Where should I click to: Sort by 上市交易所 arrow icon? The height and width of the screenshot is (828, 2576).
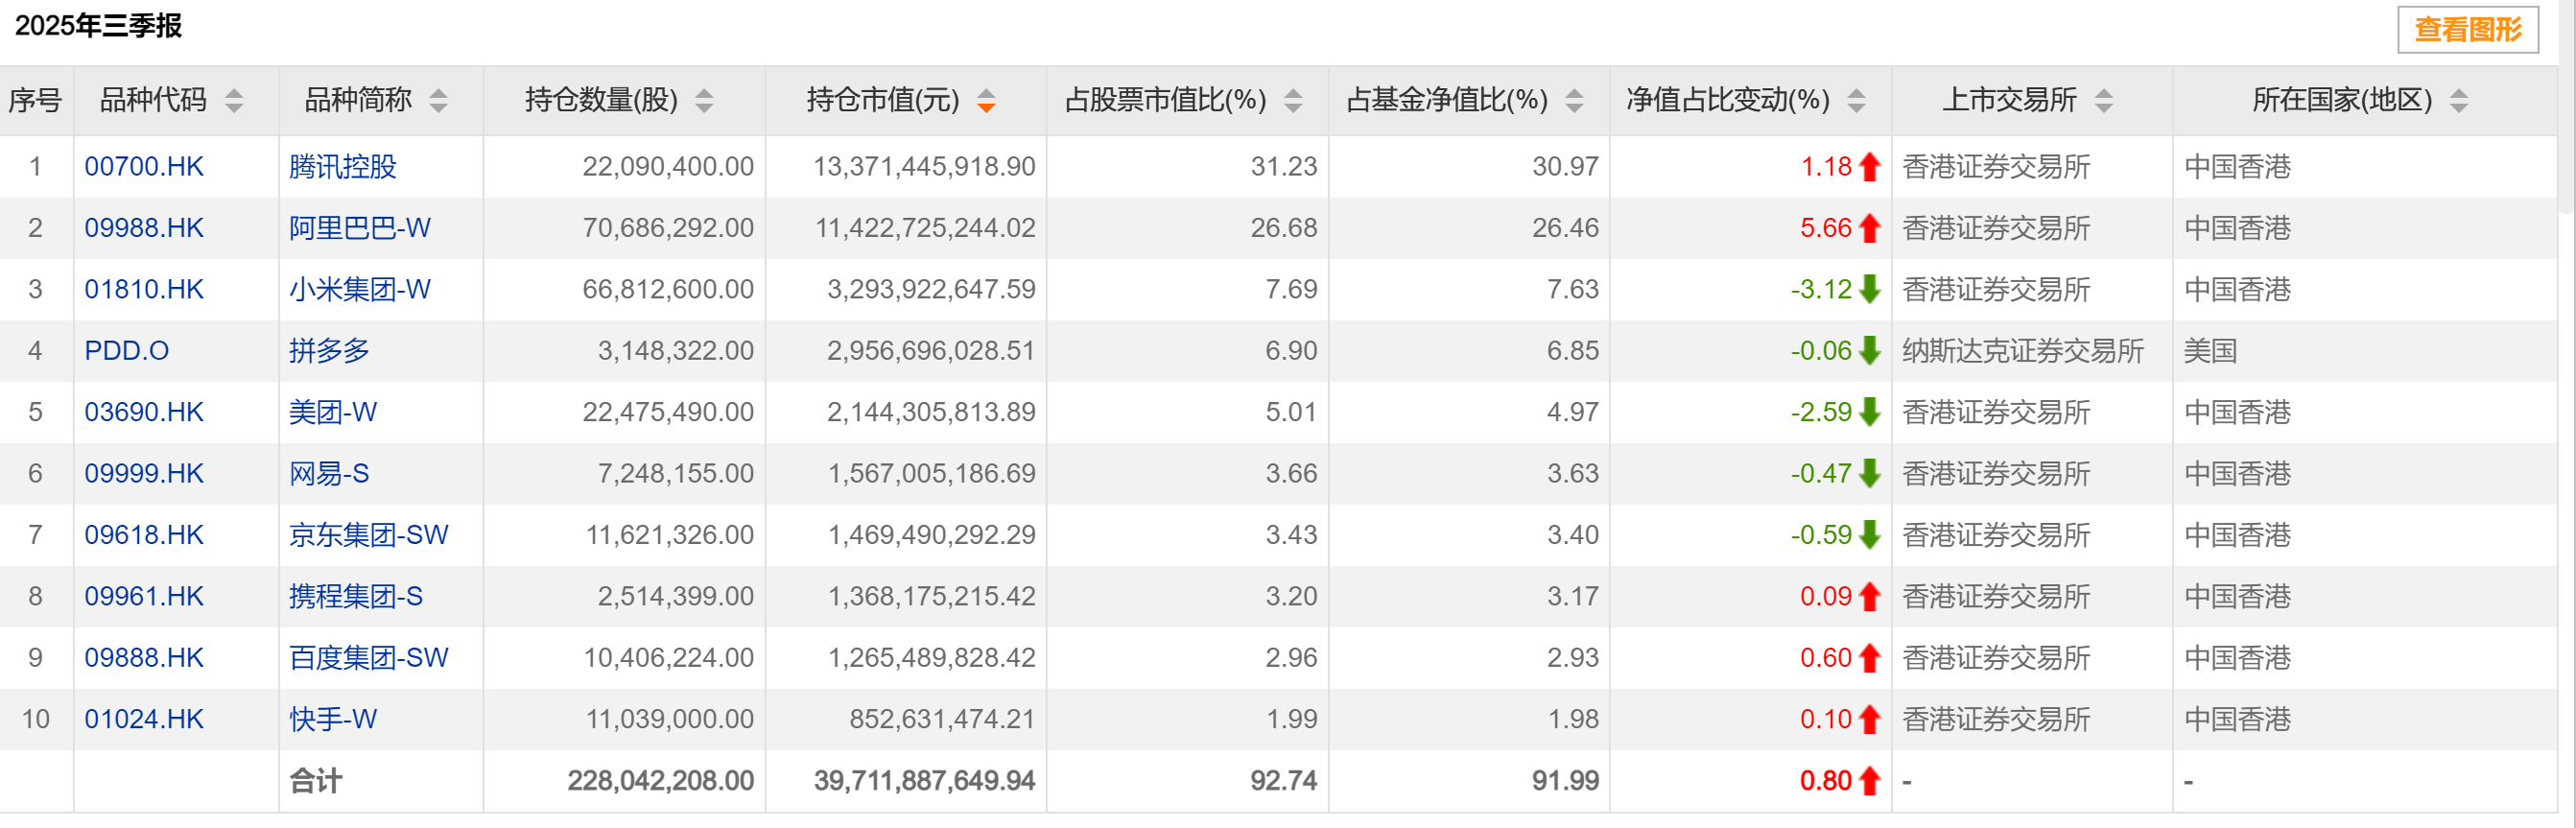[x=2104, y=100]
